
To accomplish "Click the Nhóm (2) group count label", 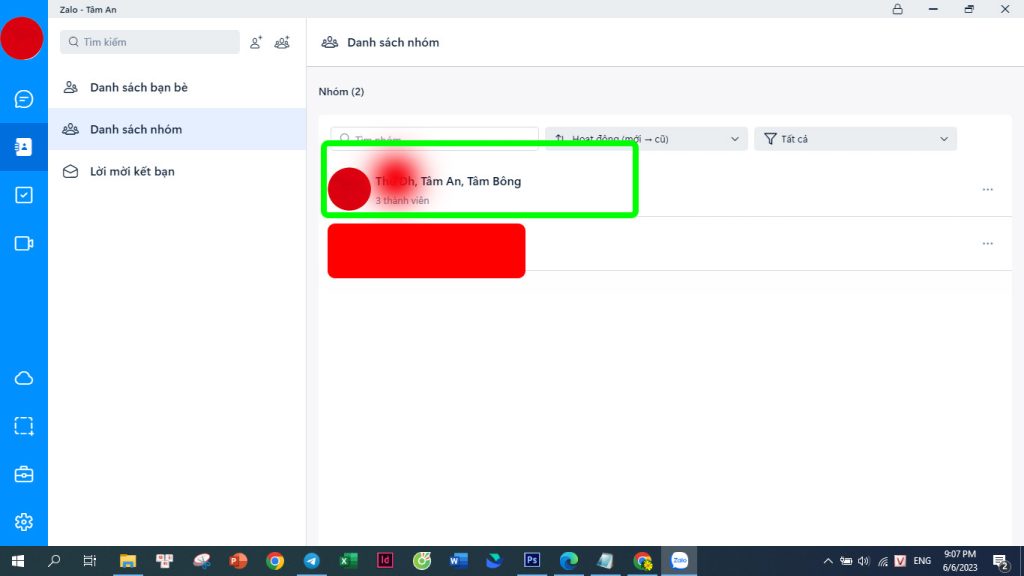I will point(342,91).
